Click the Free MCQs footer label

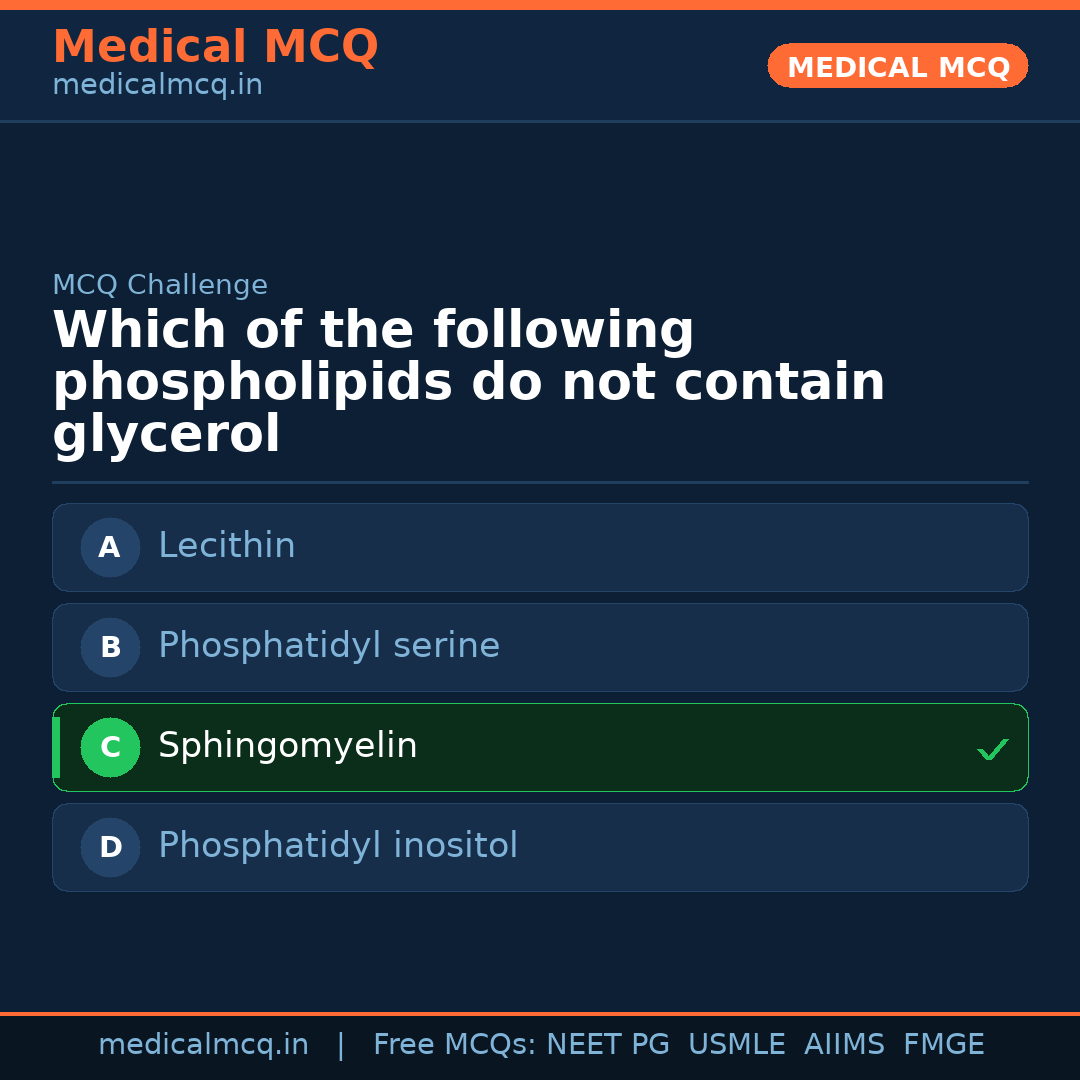[454, 1045]
